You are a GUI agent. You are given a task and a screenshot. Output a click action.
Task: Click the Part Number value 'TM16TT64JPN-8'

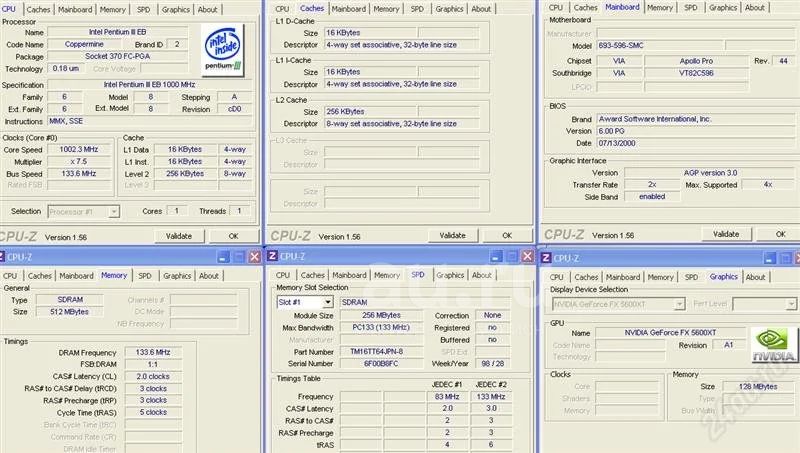381,351
